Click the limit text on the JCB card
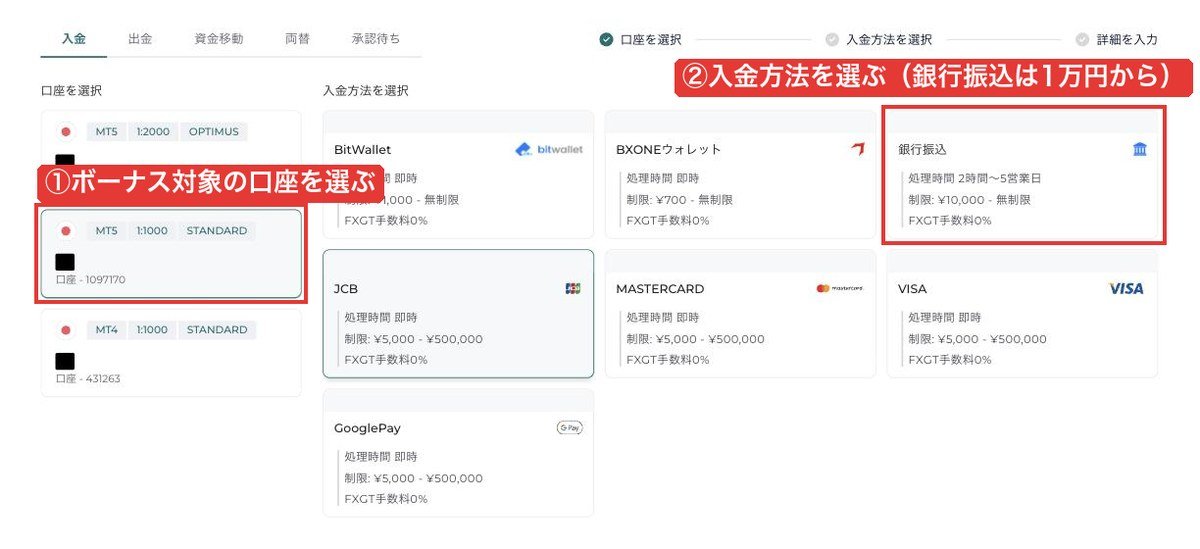 point(414,339)
